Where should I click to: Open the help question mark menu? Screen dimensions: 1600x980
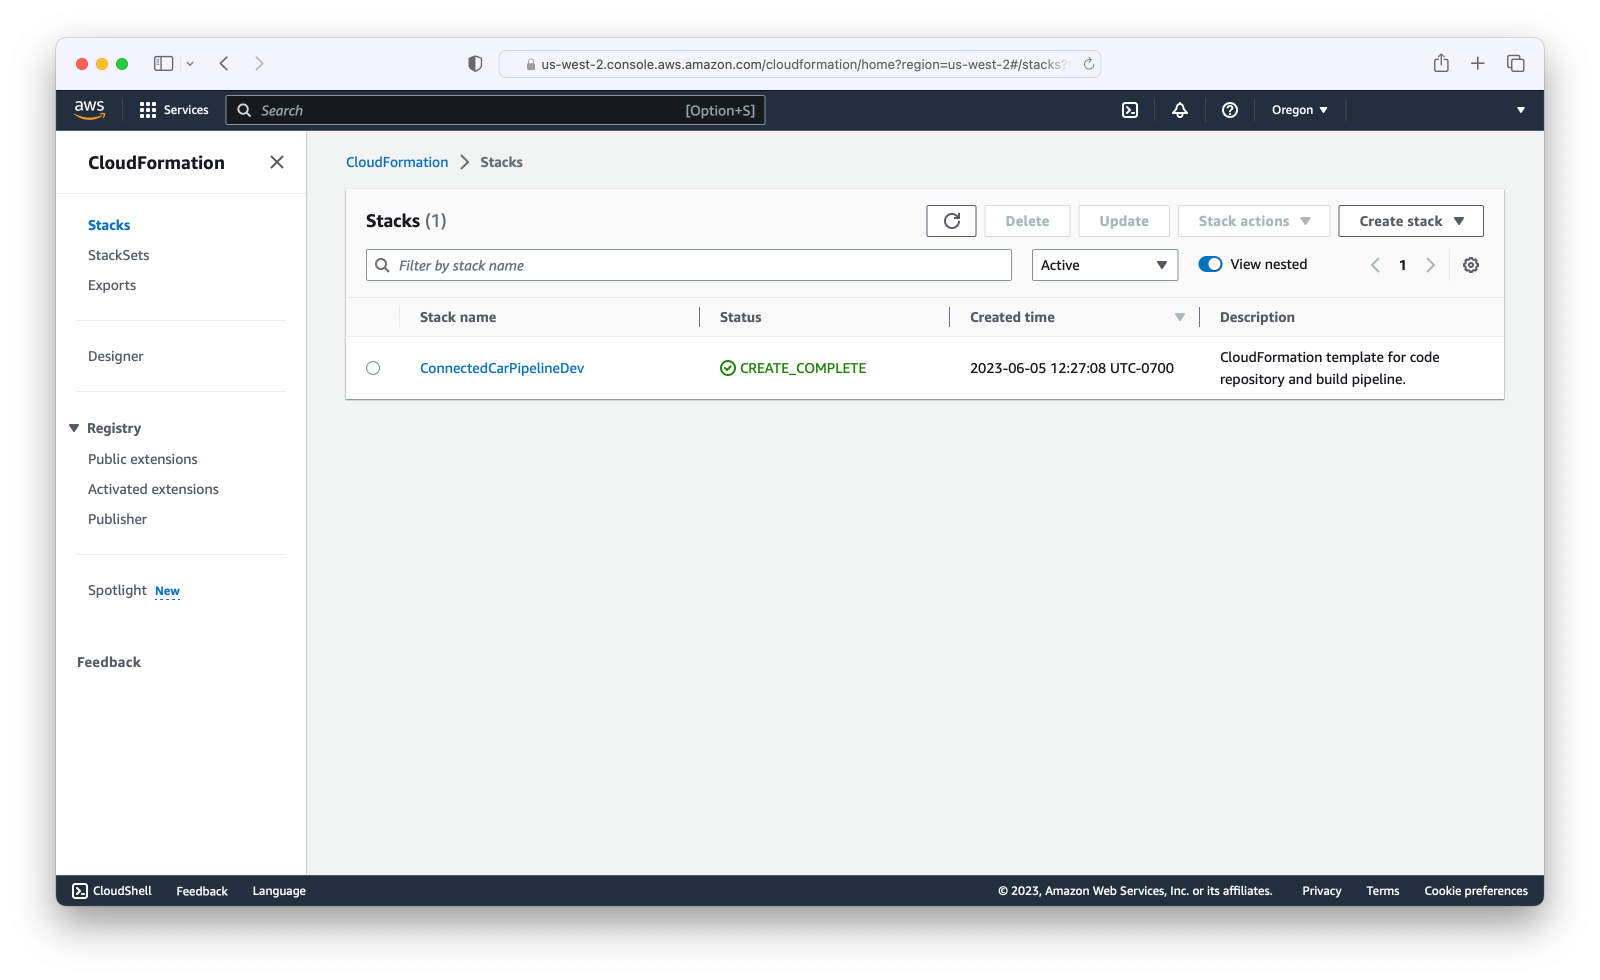(x=1230, y=110)
